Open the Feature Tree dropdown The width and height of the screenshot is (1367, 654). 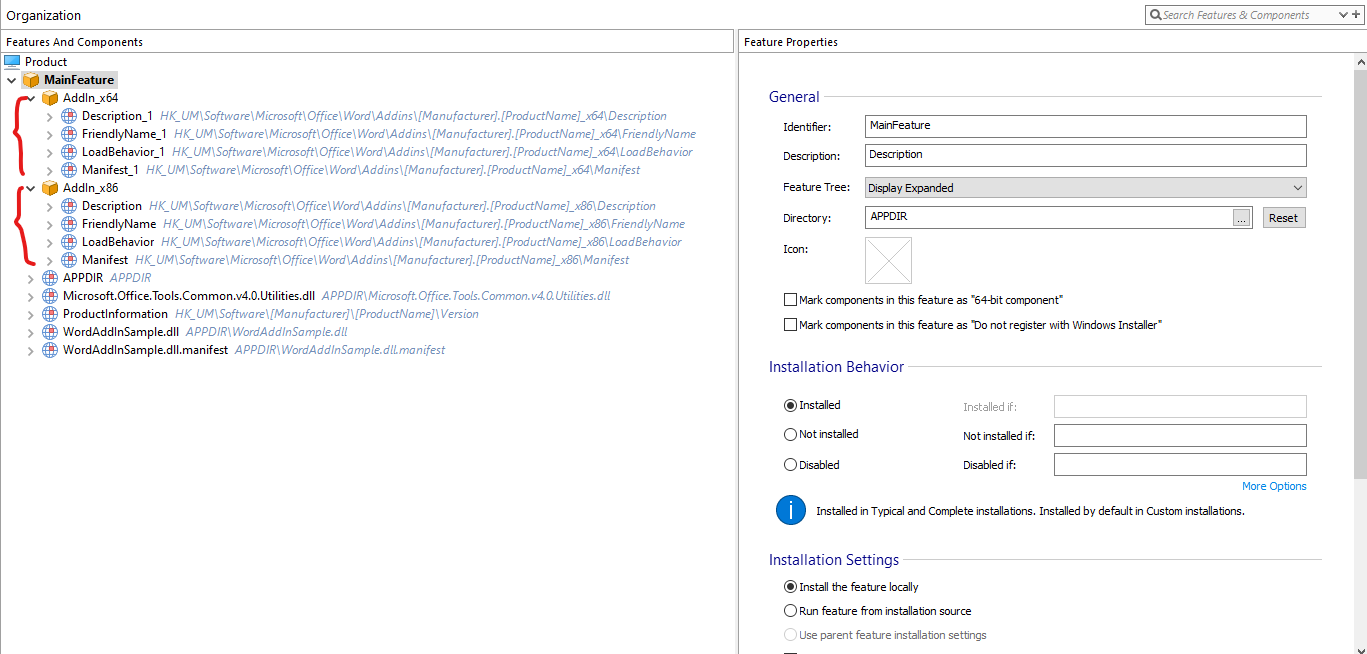(x=1085, y=188)
